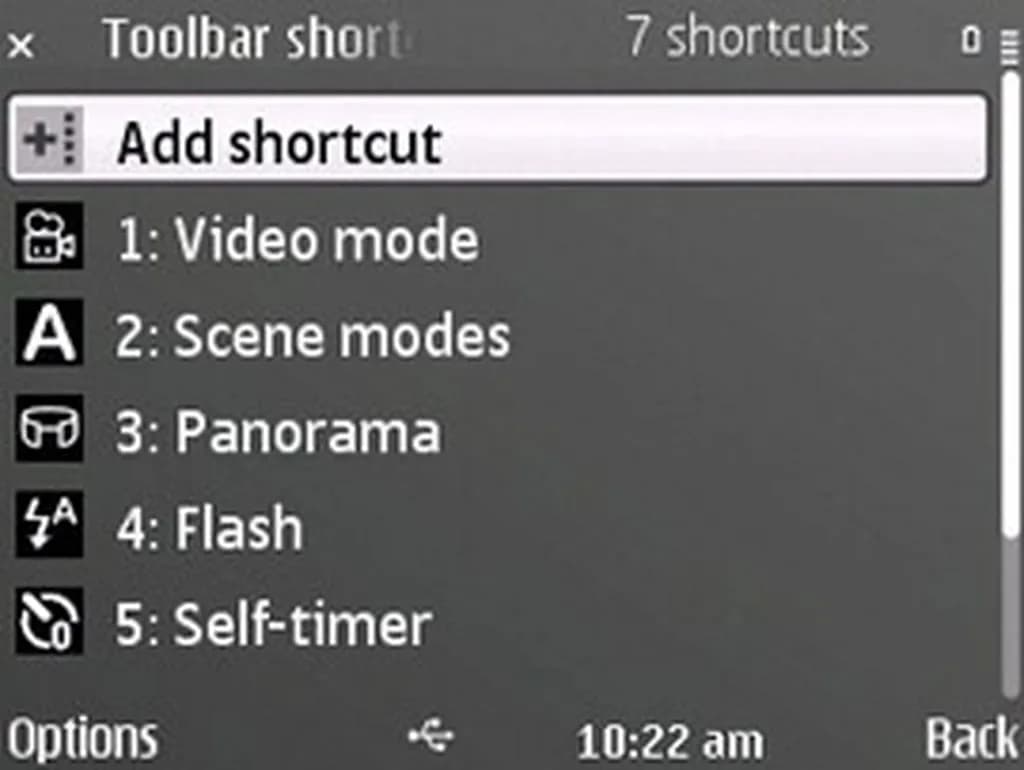
Task: Select '1: Video mode' shortcut text
Action: pyautogui.click(x=297, y=241)
